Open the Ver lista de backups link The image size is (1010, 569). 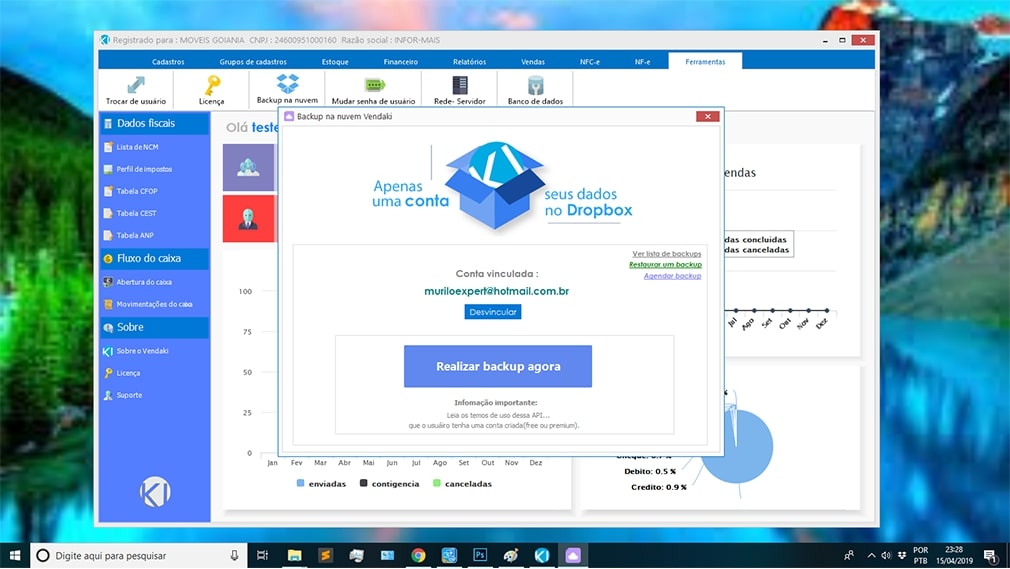tap(666, 254)
